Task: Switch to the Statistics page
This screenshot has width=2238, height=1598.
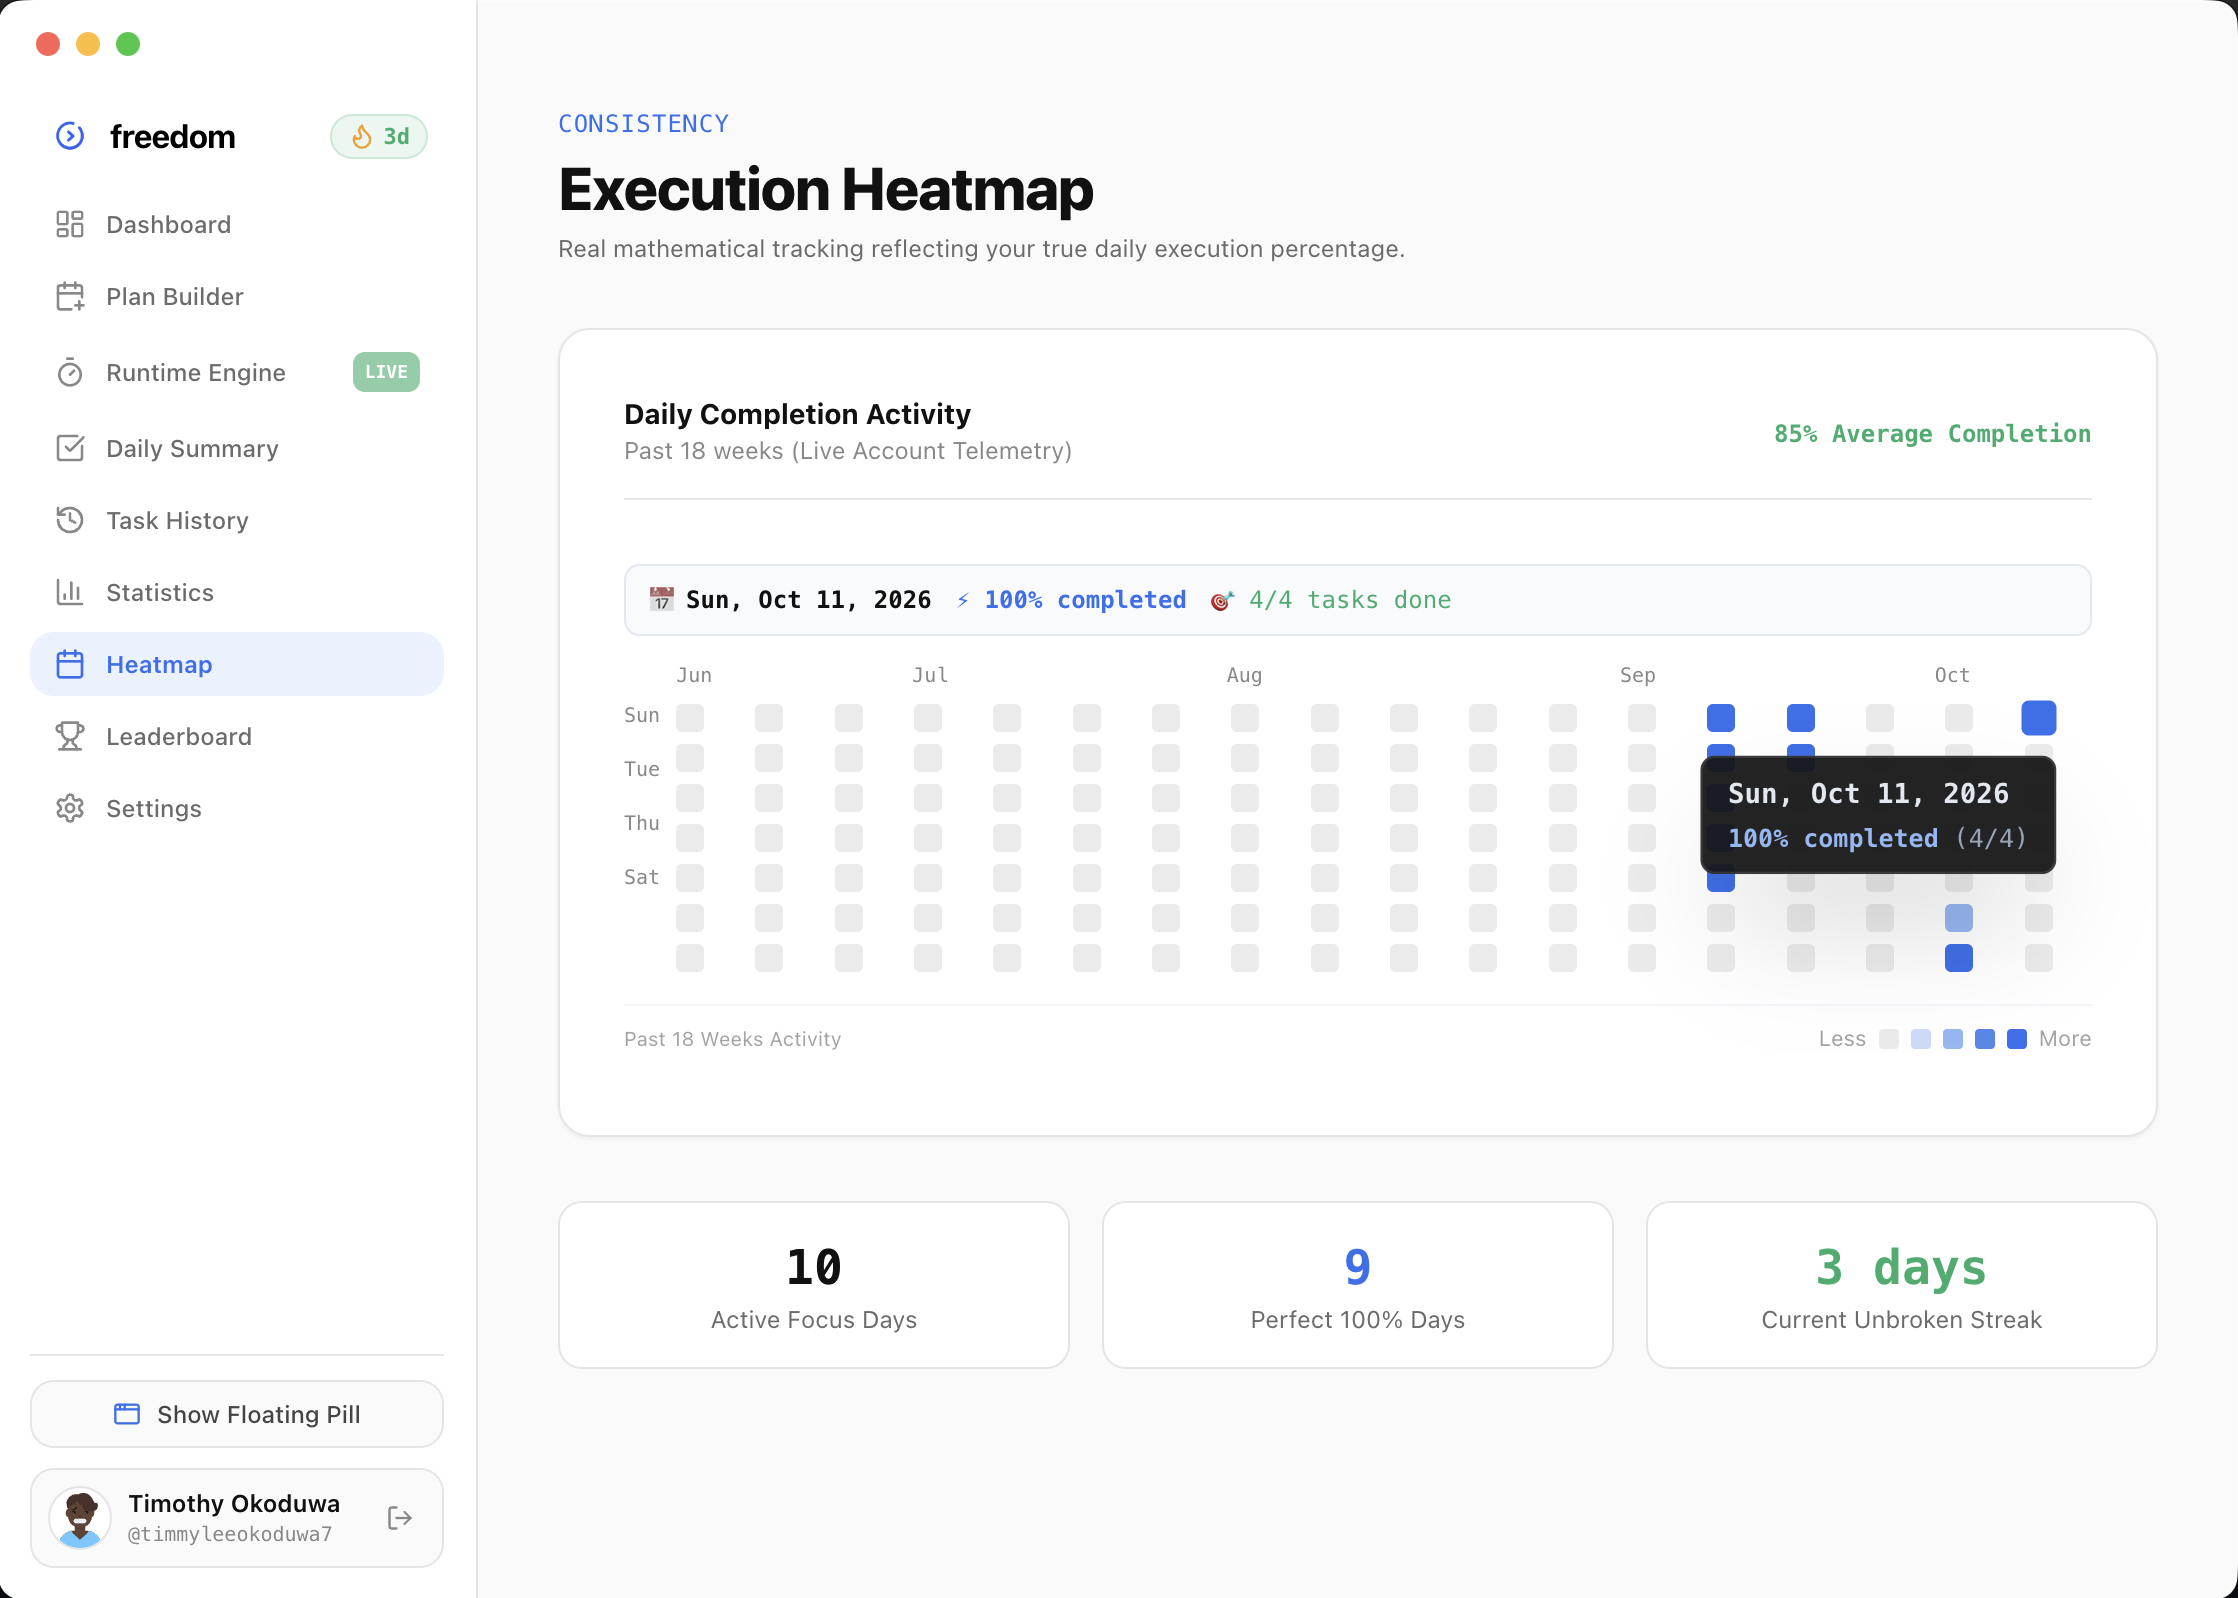Action: click(237, 592)
